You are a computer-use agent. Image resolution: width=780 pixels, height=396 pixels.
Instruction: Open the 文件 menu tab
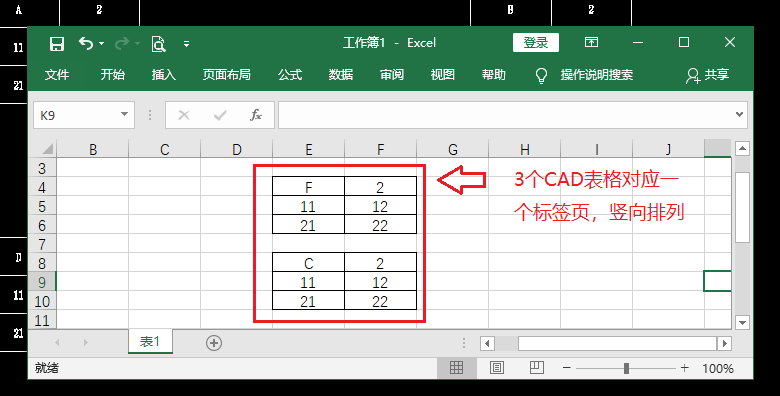point(57,75)
